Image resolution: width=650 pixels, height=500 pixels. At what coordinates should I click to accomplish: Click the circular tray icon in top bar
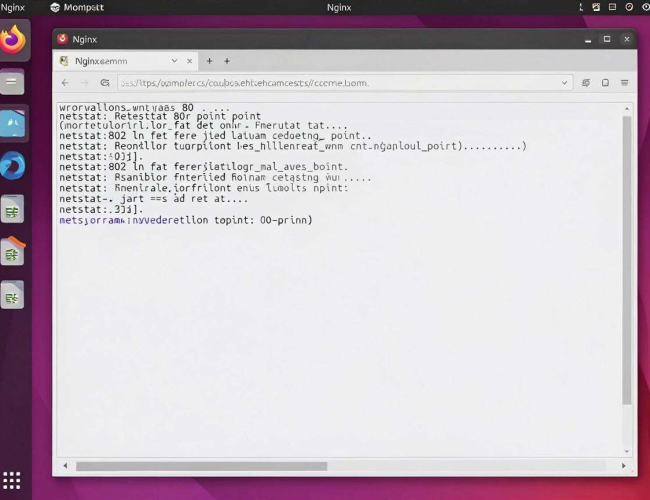pos(629,7)
